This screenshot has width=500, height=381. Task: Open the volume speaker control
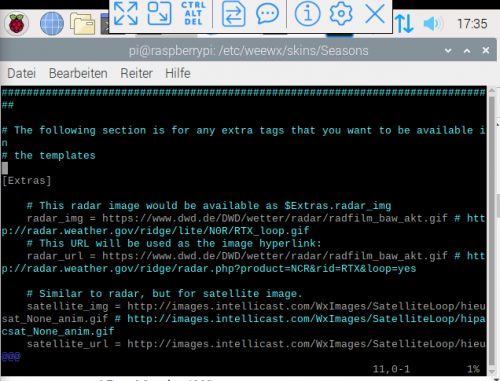tap(433, 24)
